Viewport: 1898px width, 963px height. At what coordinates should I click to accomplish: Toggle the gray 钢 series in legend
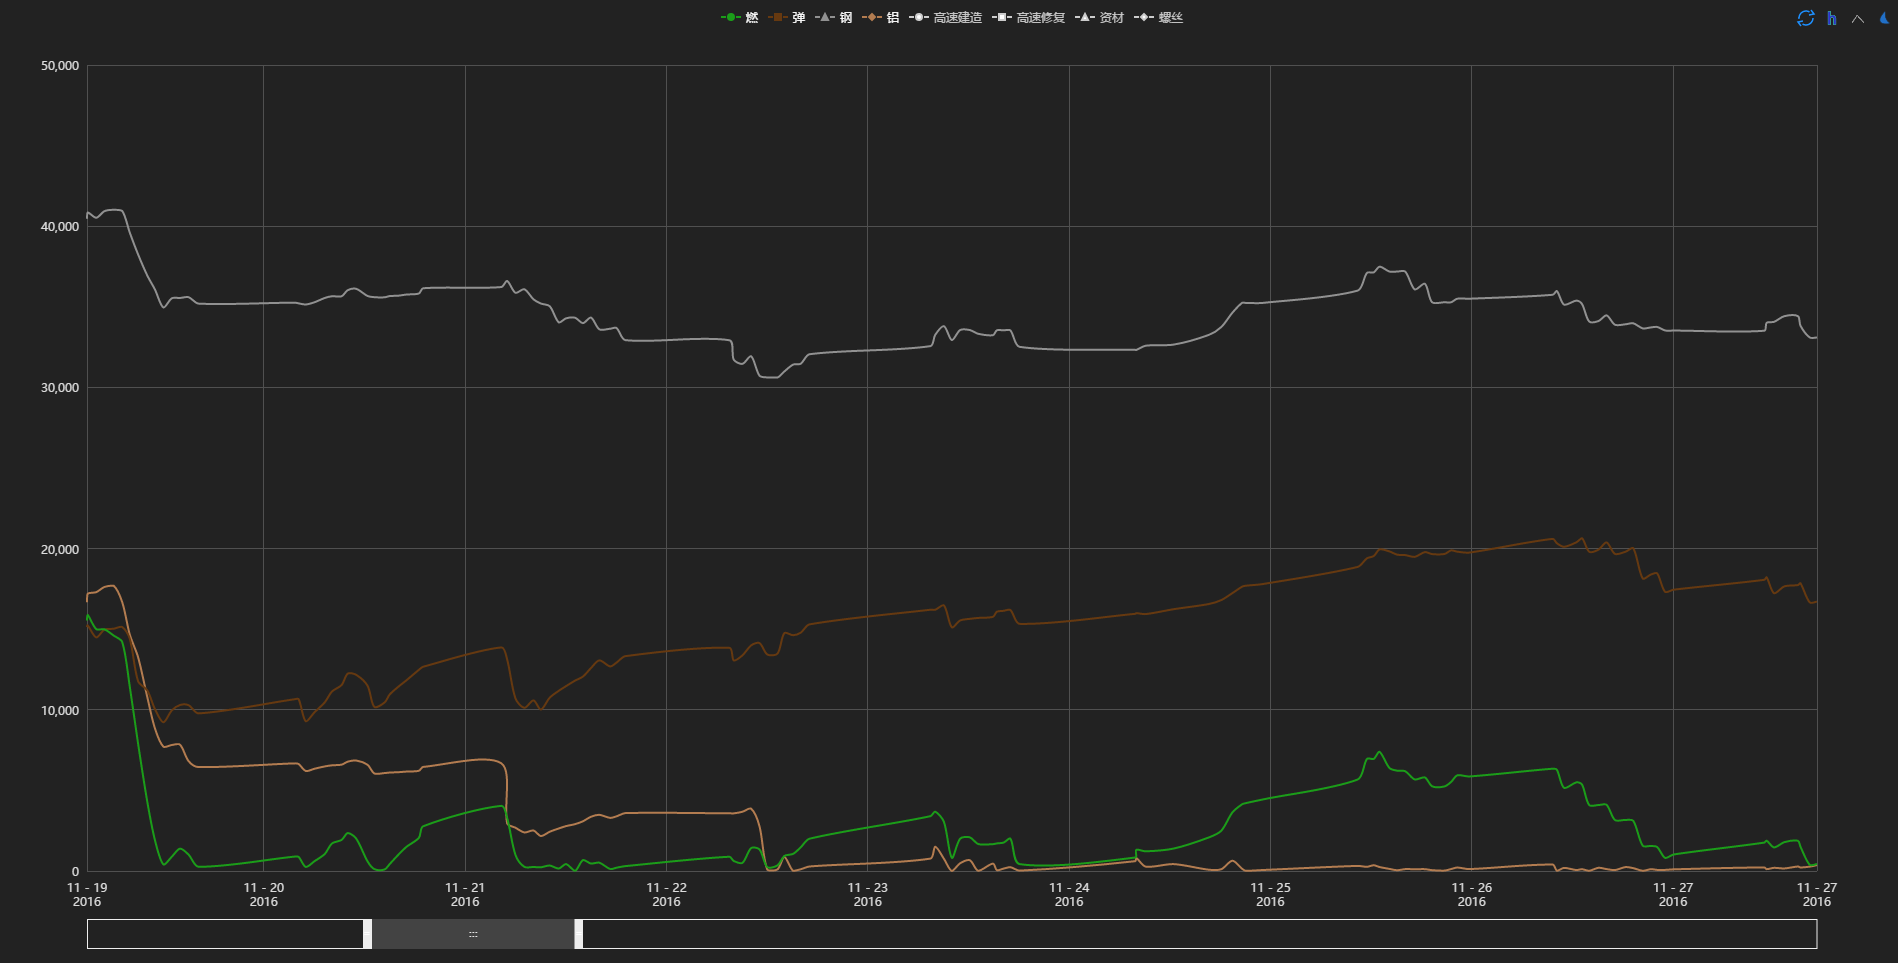(x=834, y=18)
